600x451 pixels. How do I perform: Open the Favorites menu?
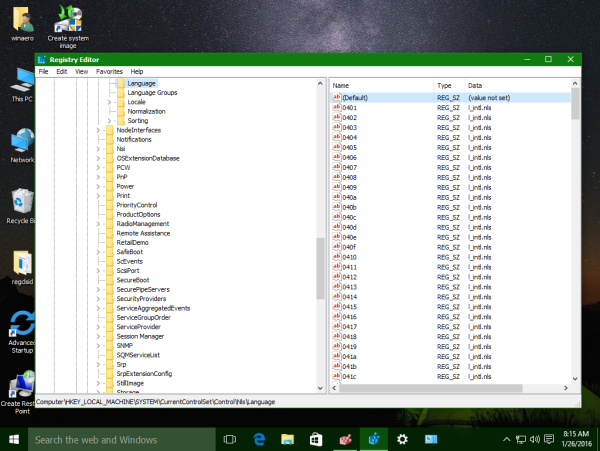109,72
